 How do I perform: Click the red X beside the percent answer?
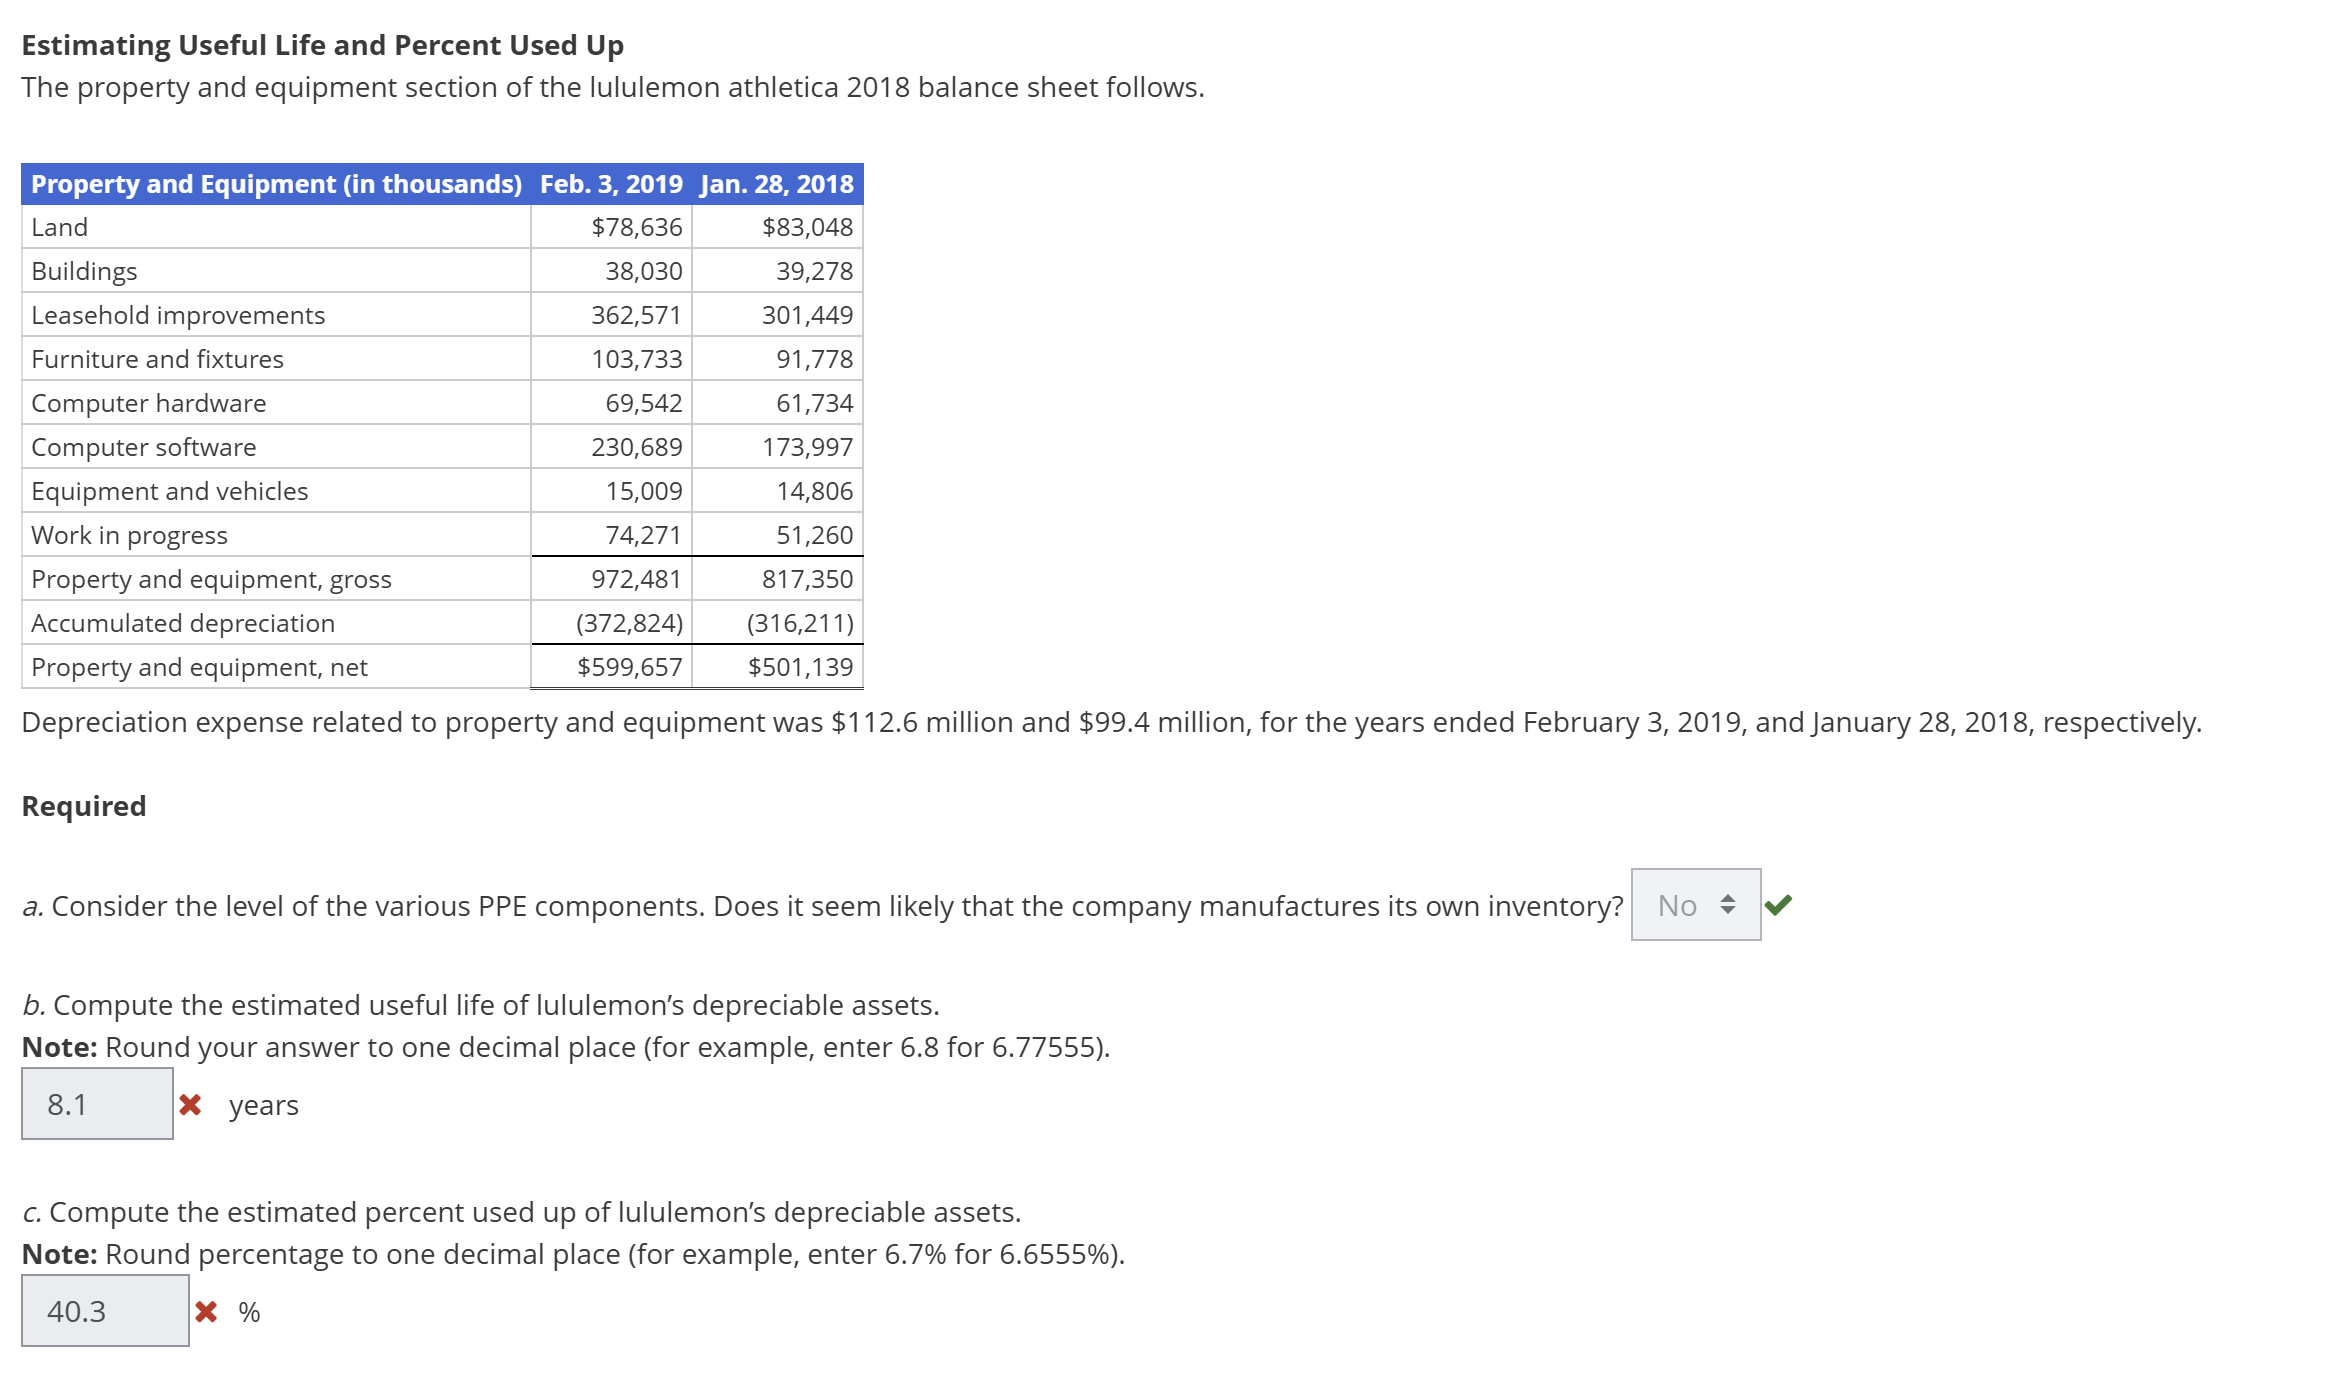tap(208, 1311)
